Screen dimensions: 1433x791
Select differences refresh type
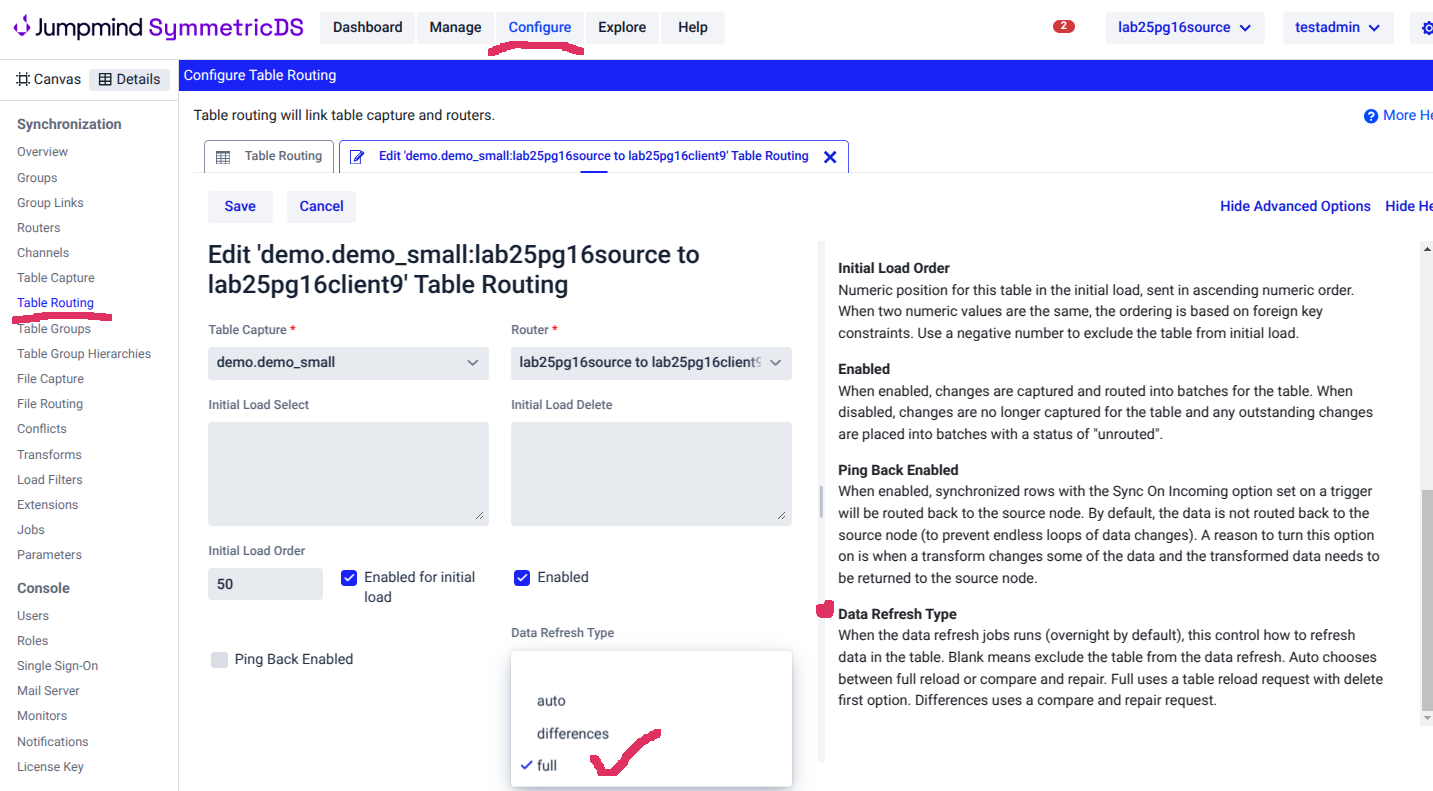(x=651, y=734)
